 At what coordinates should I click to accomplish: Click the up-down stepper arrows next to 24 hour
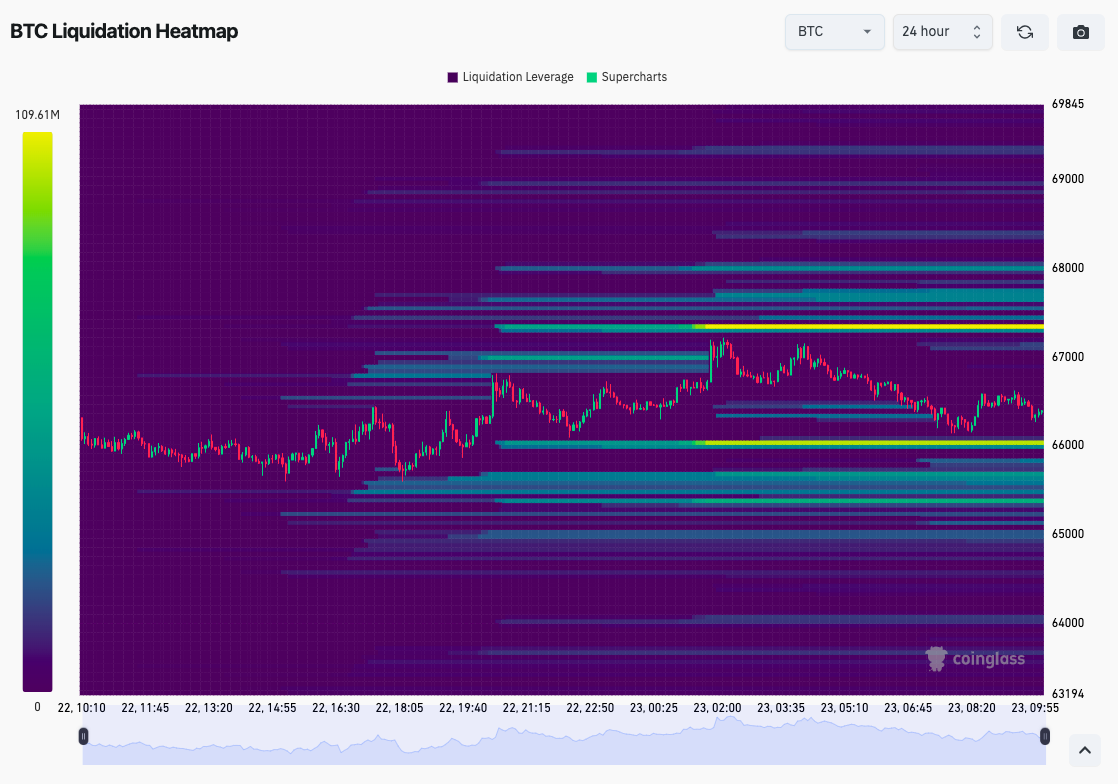(975, 31)
